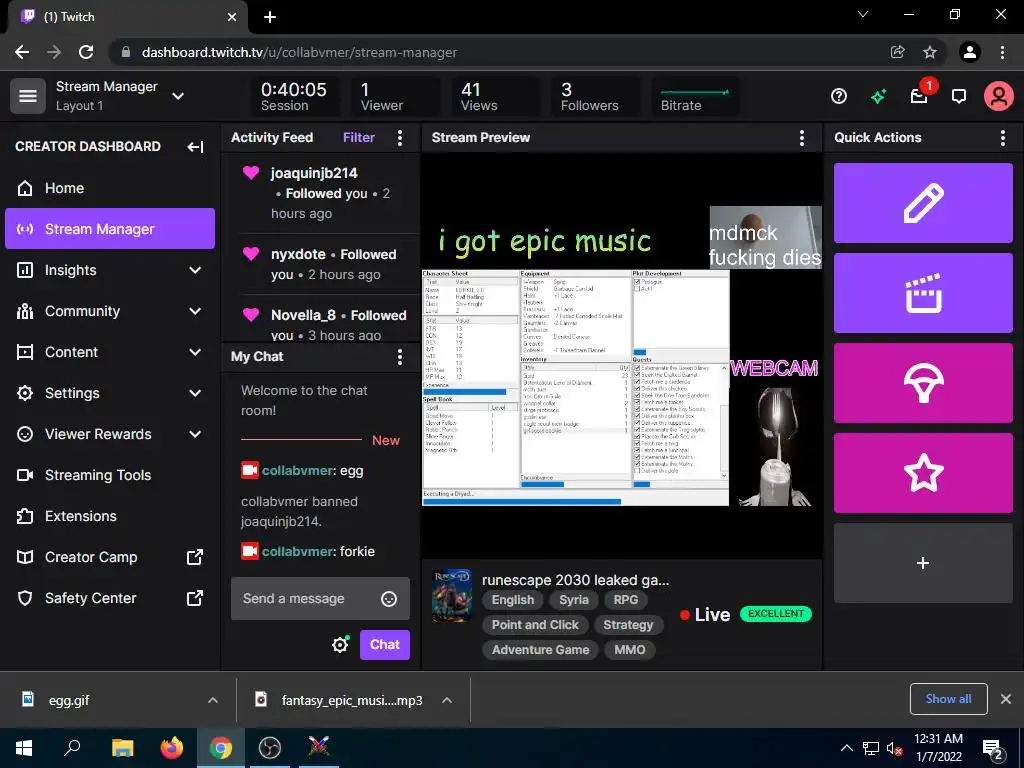
Task: Open the user profile avatar in Twitch header
Action: 999,96
